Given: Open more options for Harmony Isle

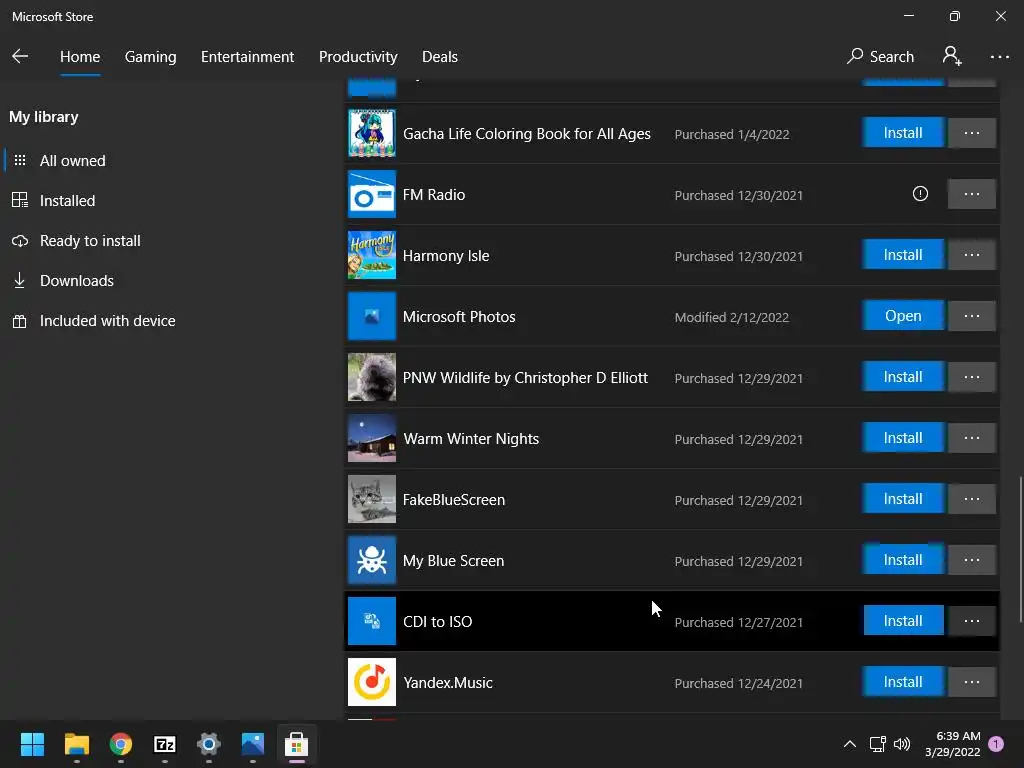Looking at the screenshot, I should pos(972,255).
